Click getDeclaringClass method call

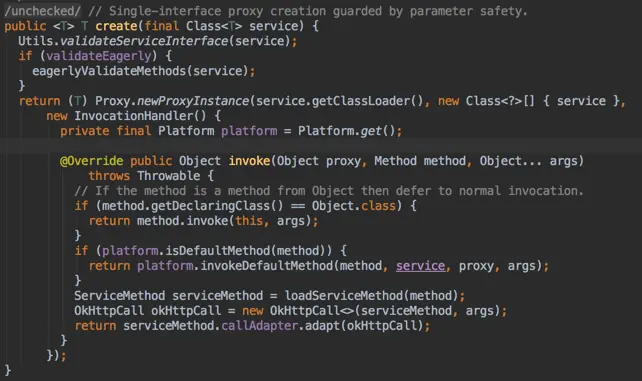point(210,206)
